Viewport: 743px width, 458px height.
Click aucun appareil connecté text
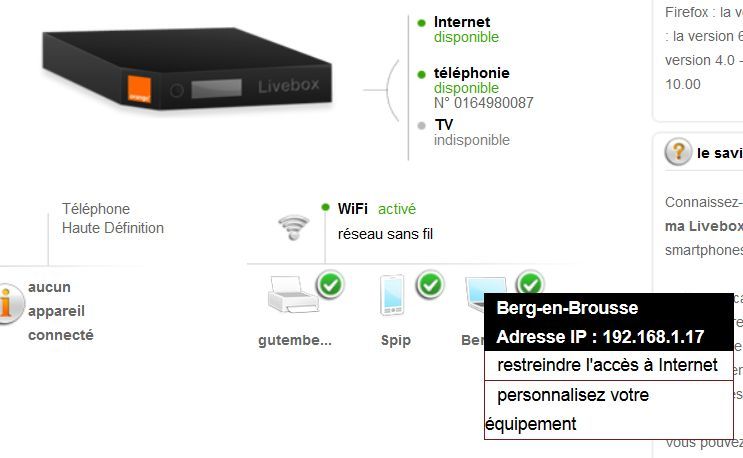(x=61, y=311)
